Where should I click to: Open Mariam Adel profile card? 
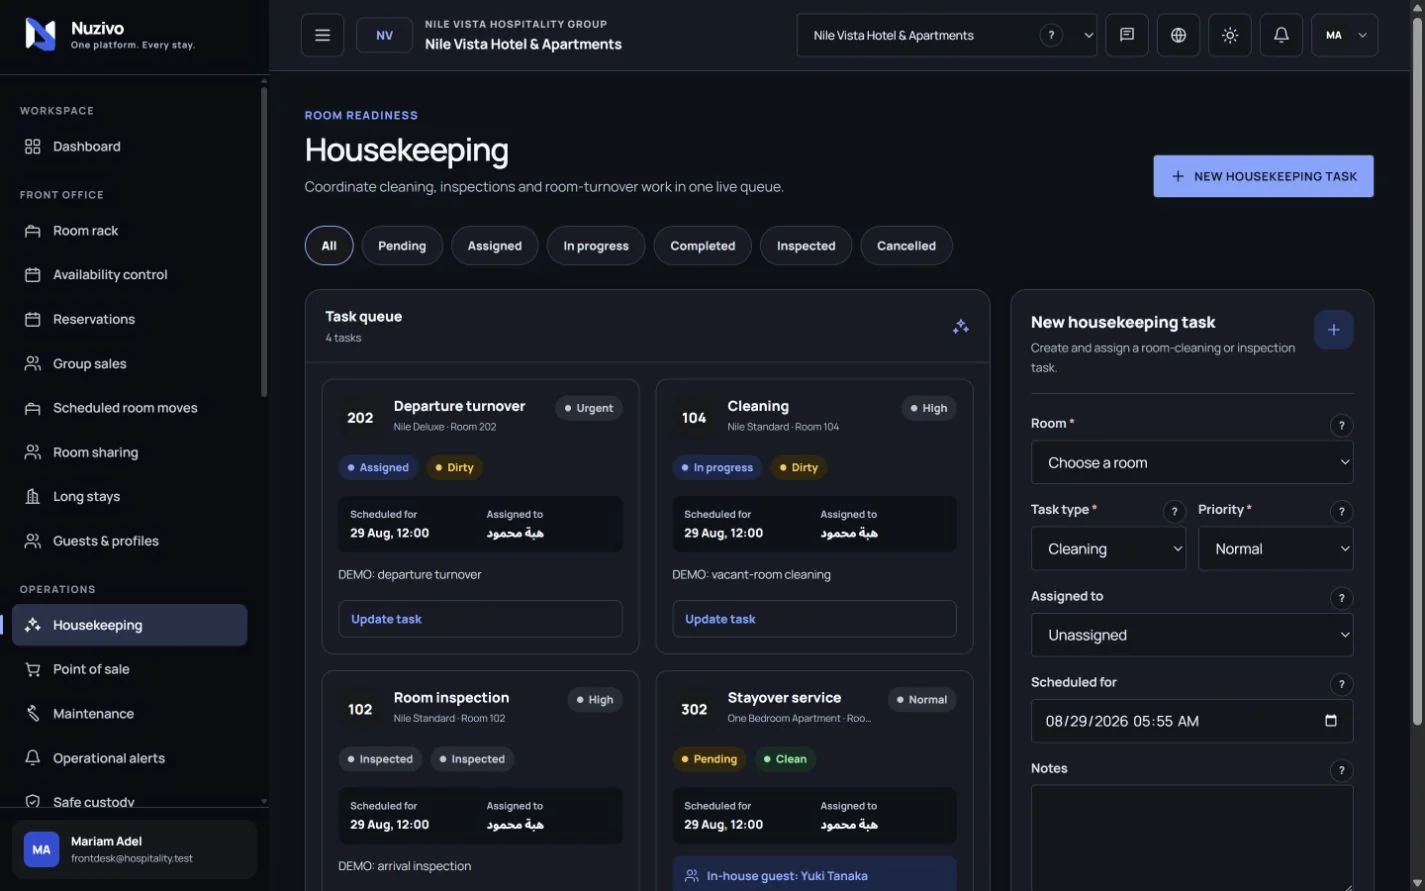134,849
